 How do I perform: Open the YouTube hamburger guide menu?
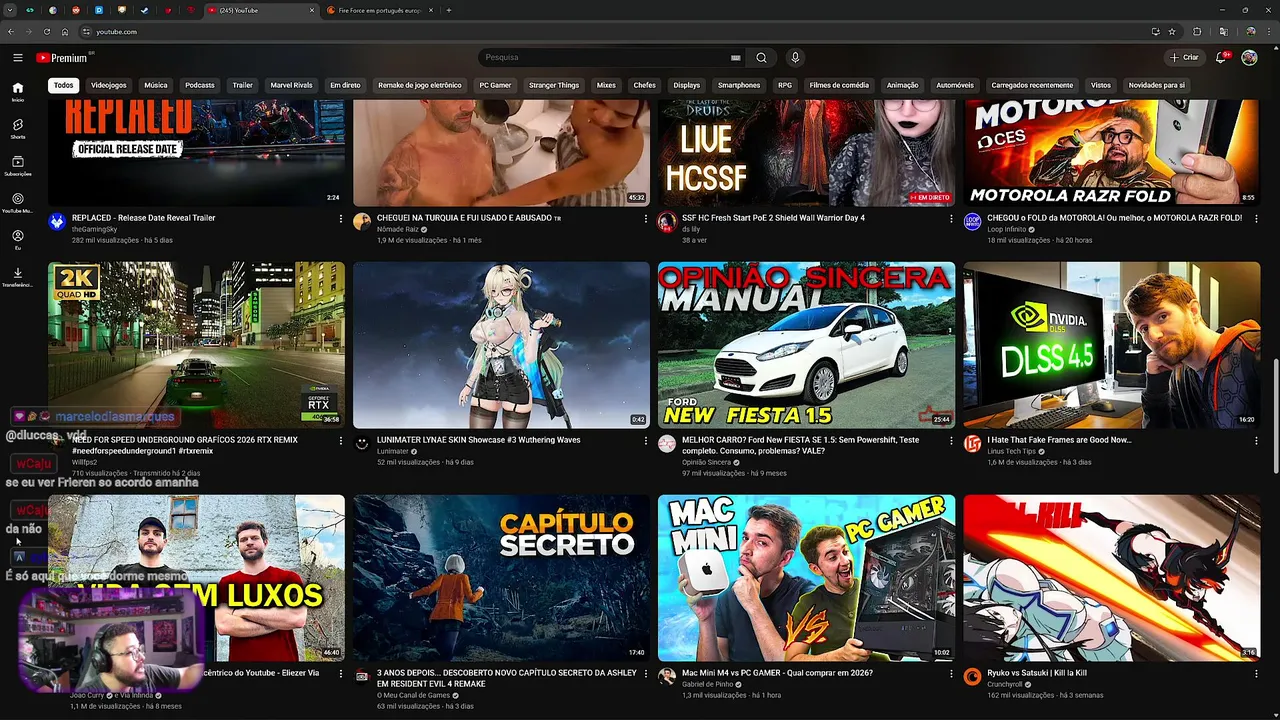pyautogui.click(x=17, y=58)
